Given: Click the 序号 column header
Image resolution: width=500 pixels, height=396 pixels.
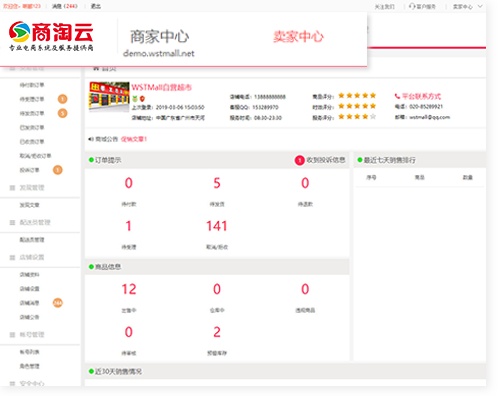Looking at the screenshot, I should (x=371, y=177).
